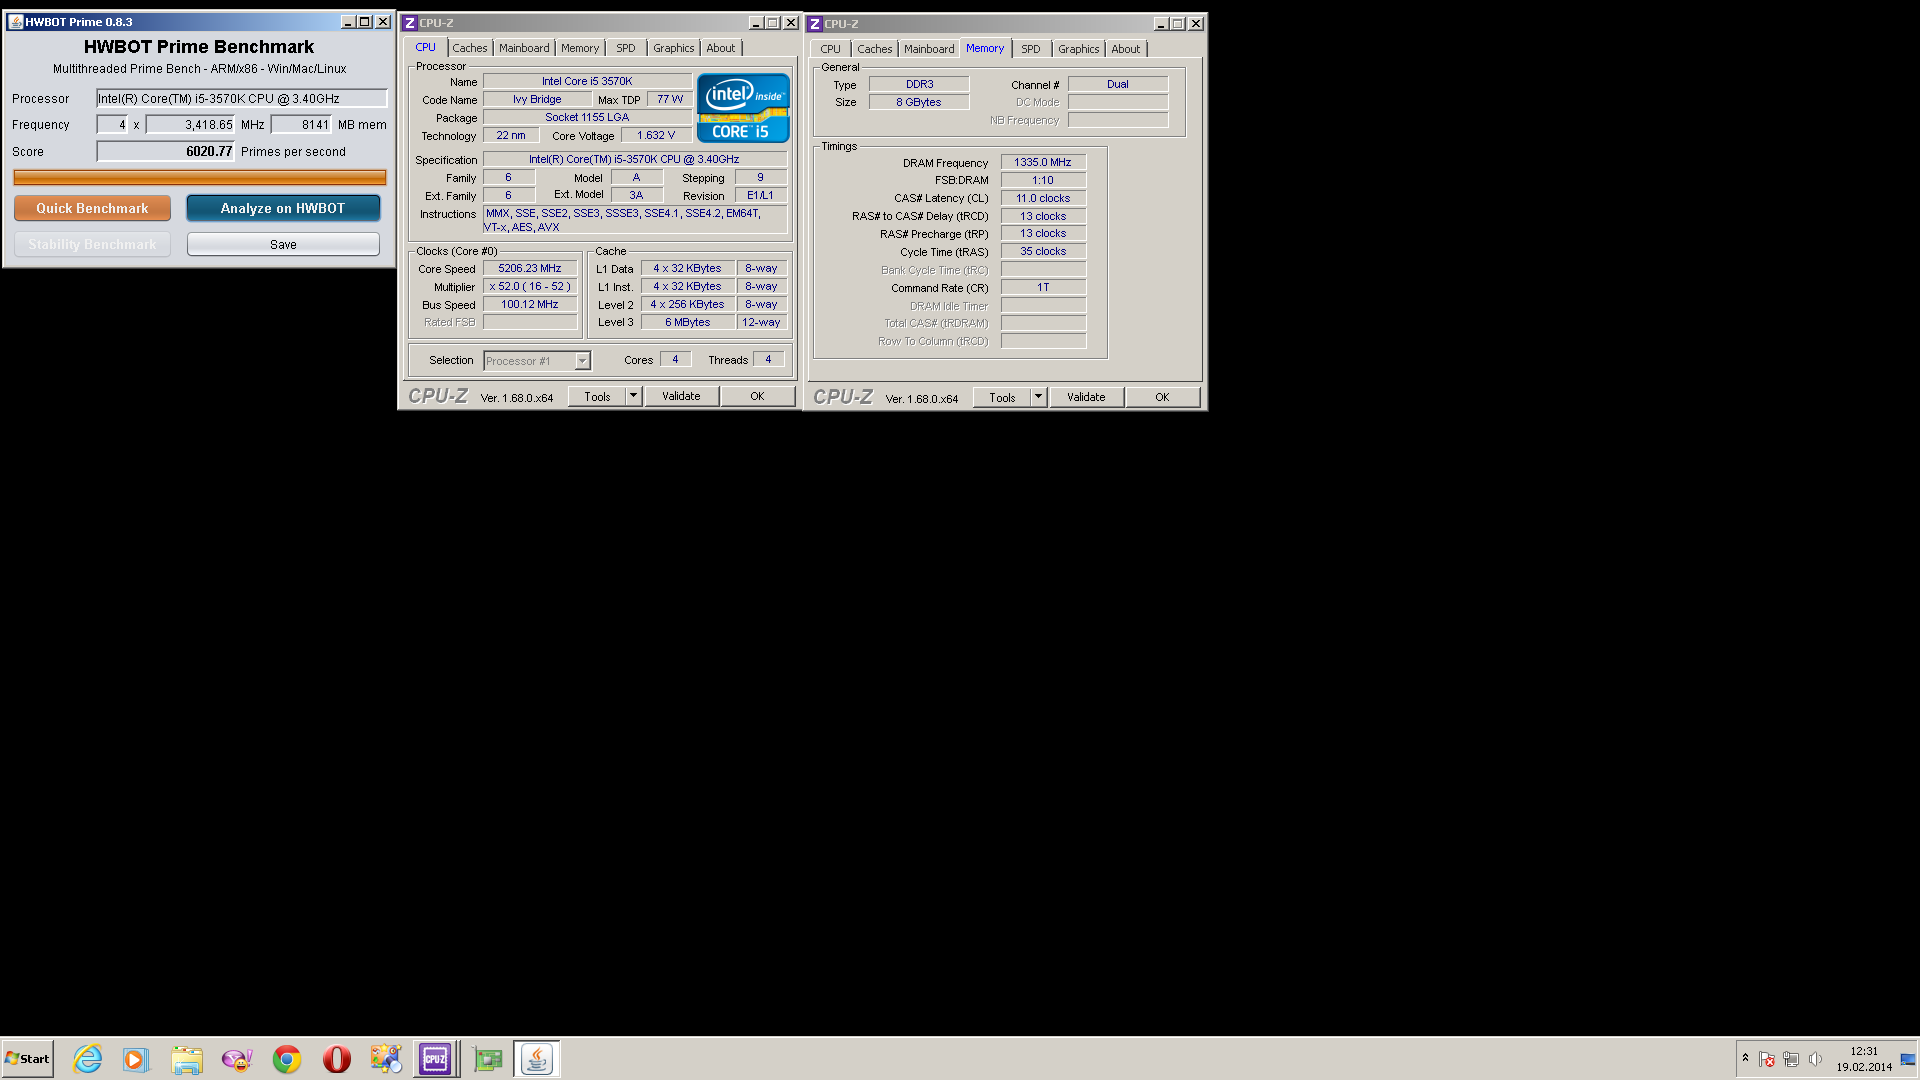Click Cycle Time value 35 clocks
This screenshot has height=1080, width=1920.
point(1043,251)
